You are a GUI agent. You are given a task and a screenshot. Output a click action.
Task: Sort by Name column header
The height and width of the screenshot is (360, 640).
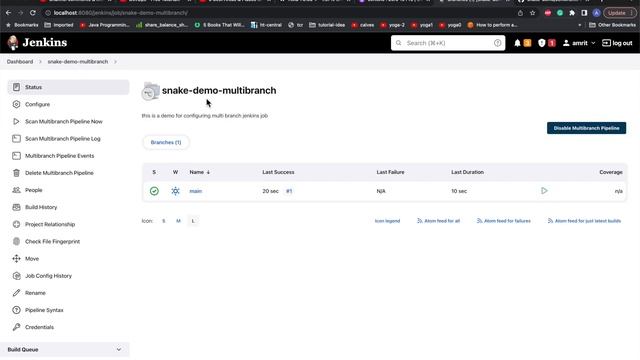click(199, 172)
